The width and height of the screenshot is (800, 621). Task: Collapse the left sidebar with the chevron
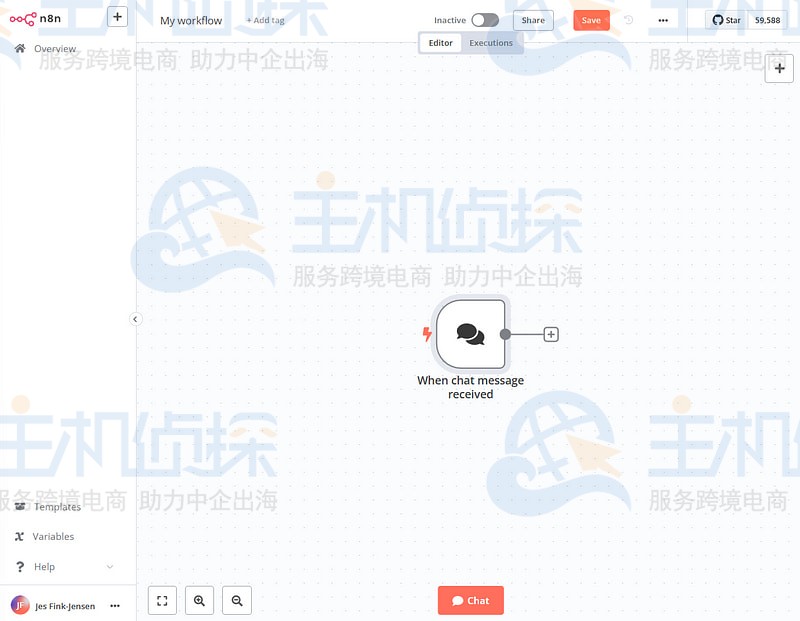pos(136,319)
